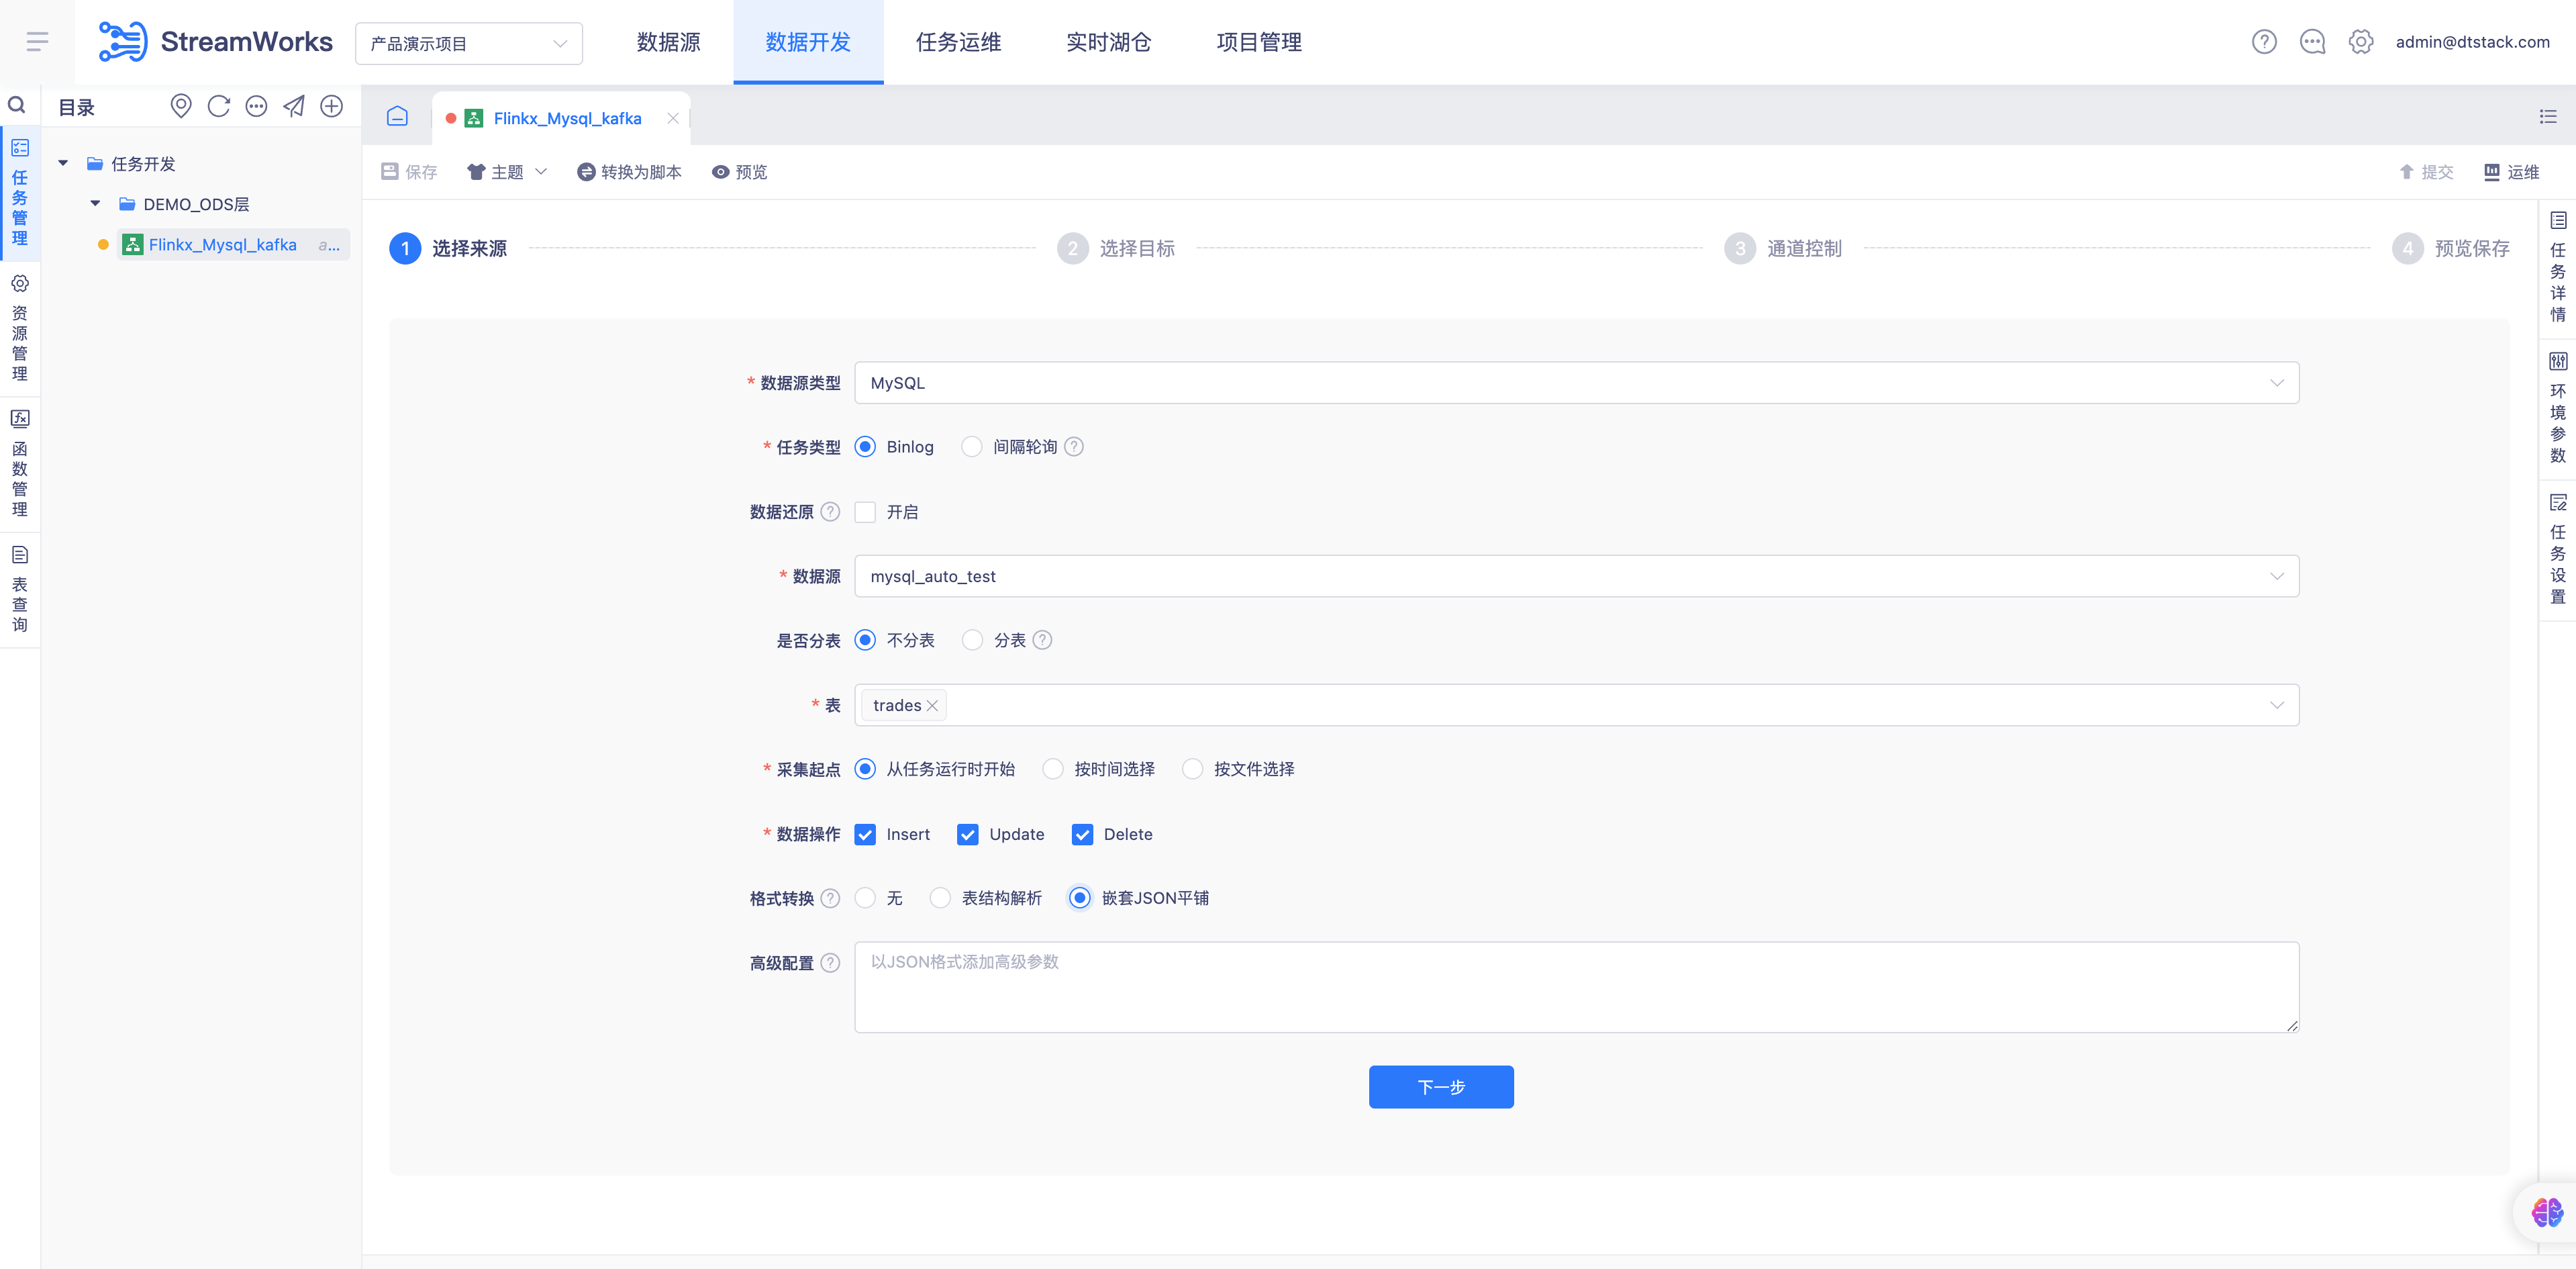Refresh the directory tree
2576x1269 pixels.
point(219,106)
